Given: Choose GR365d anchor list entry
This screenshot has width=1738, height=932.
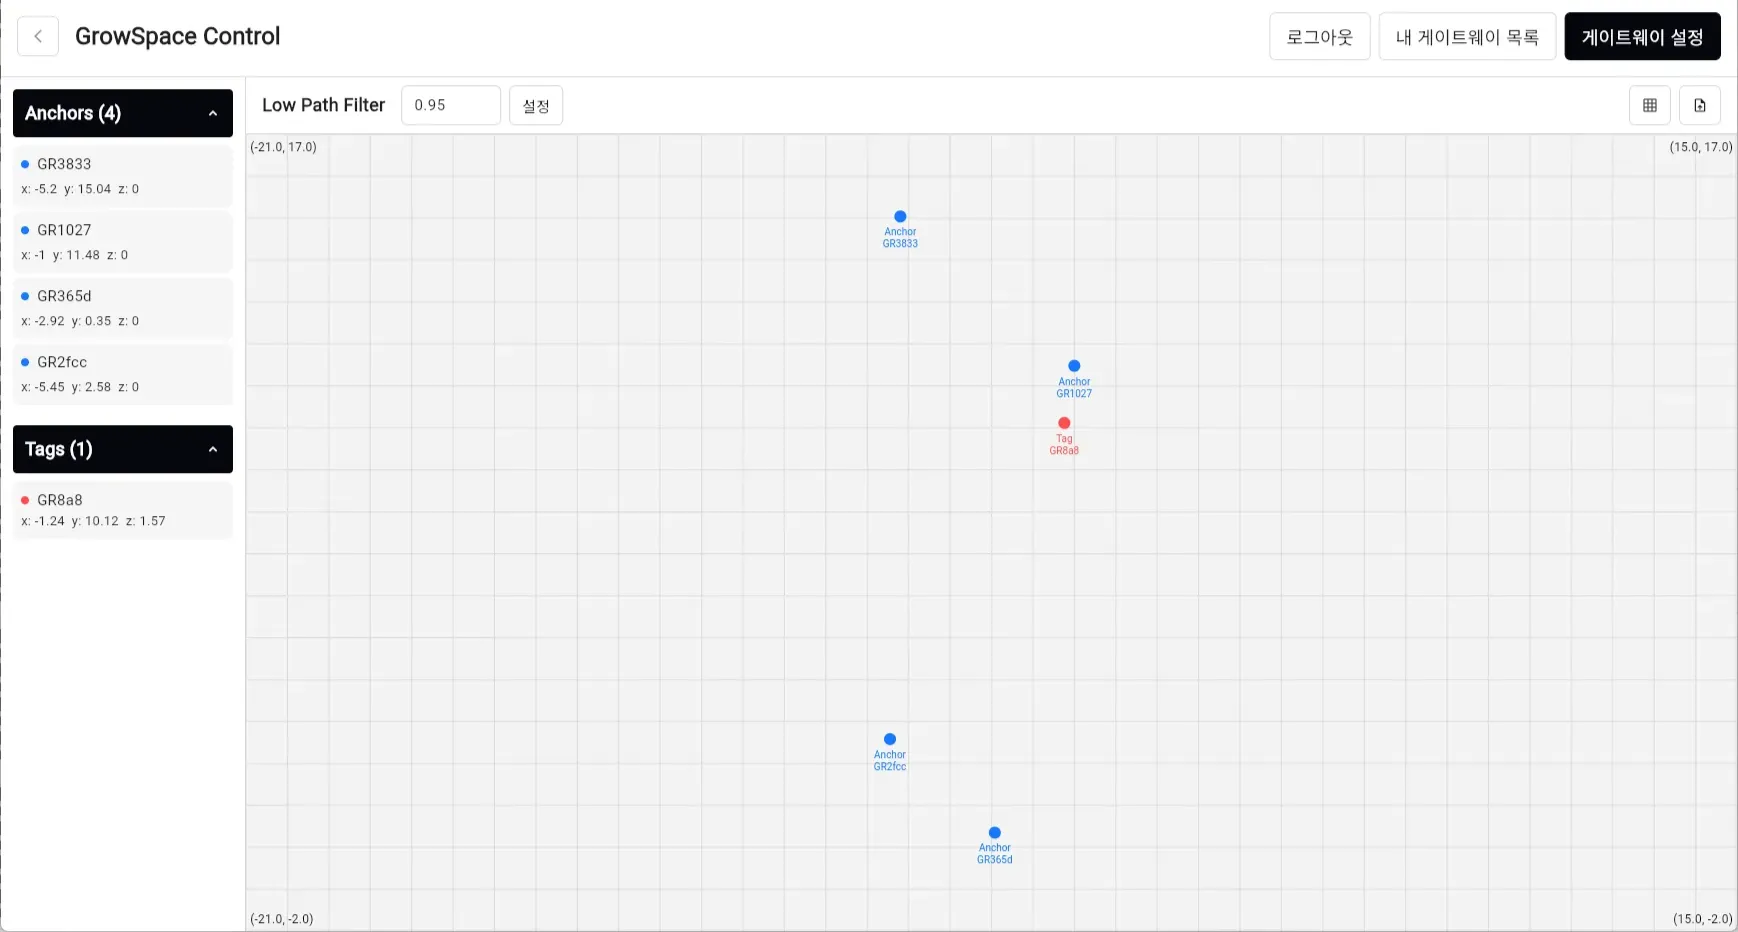Looking at the screenshot, I should pos(122,308).
